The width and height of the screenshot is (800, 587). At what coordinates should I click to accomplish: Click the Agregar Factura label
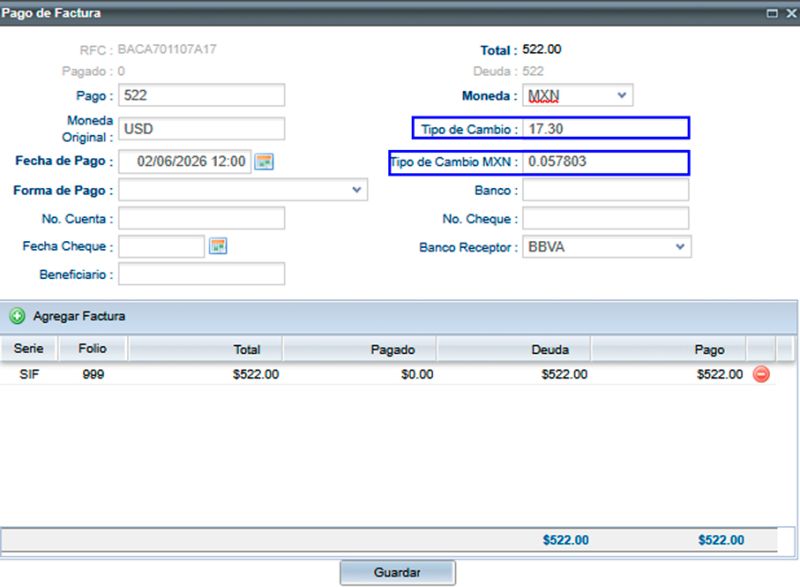pyautogui.click(x=79, y=316)
